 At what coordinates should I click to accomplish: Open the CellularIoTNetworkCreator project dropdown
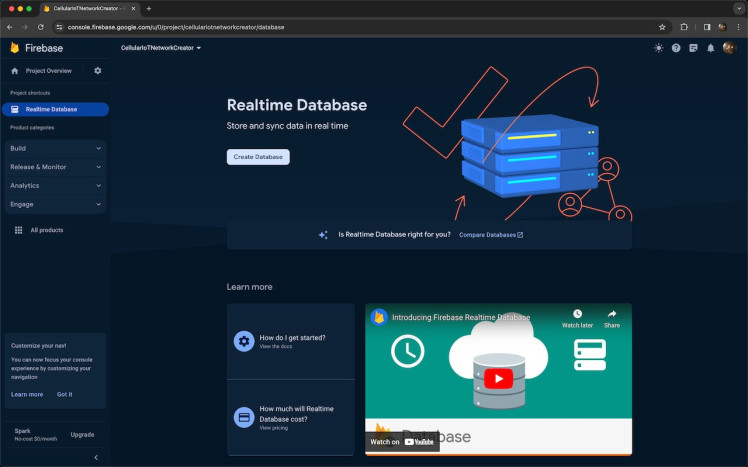pyautogui.click(x=161, y=48)
